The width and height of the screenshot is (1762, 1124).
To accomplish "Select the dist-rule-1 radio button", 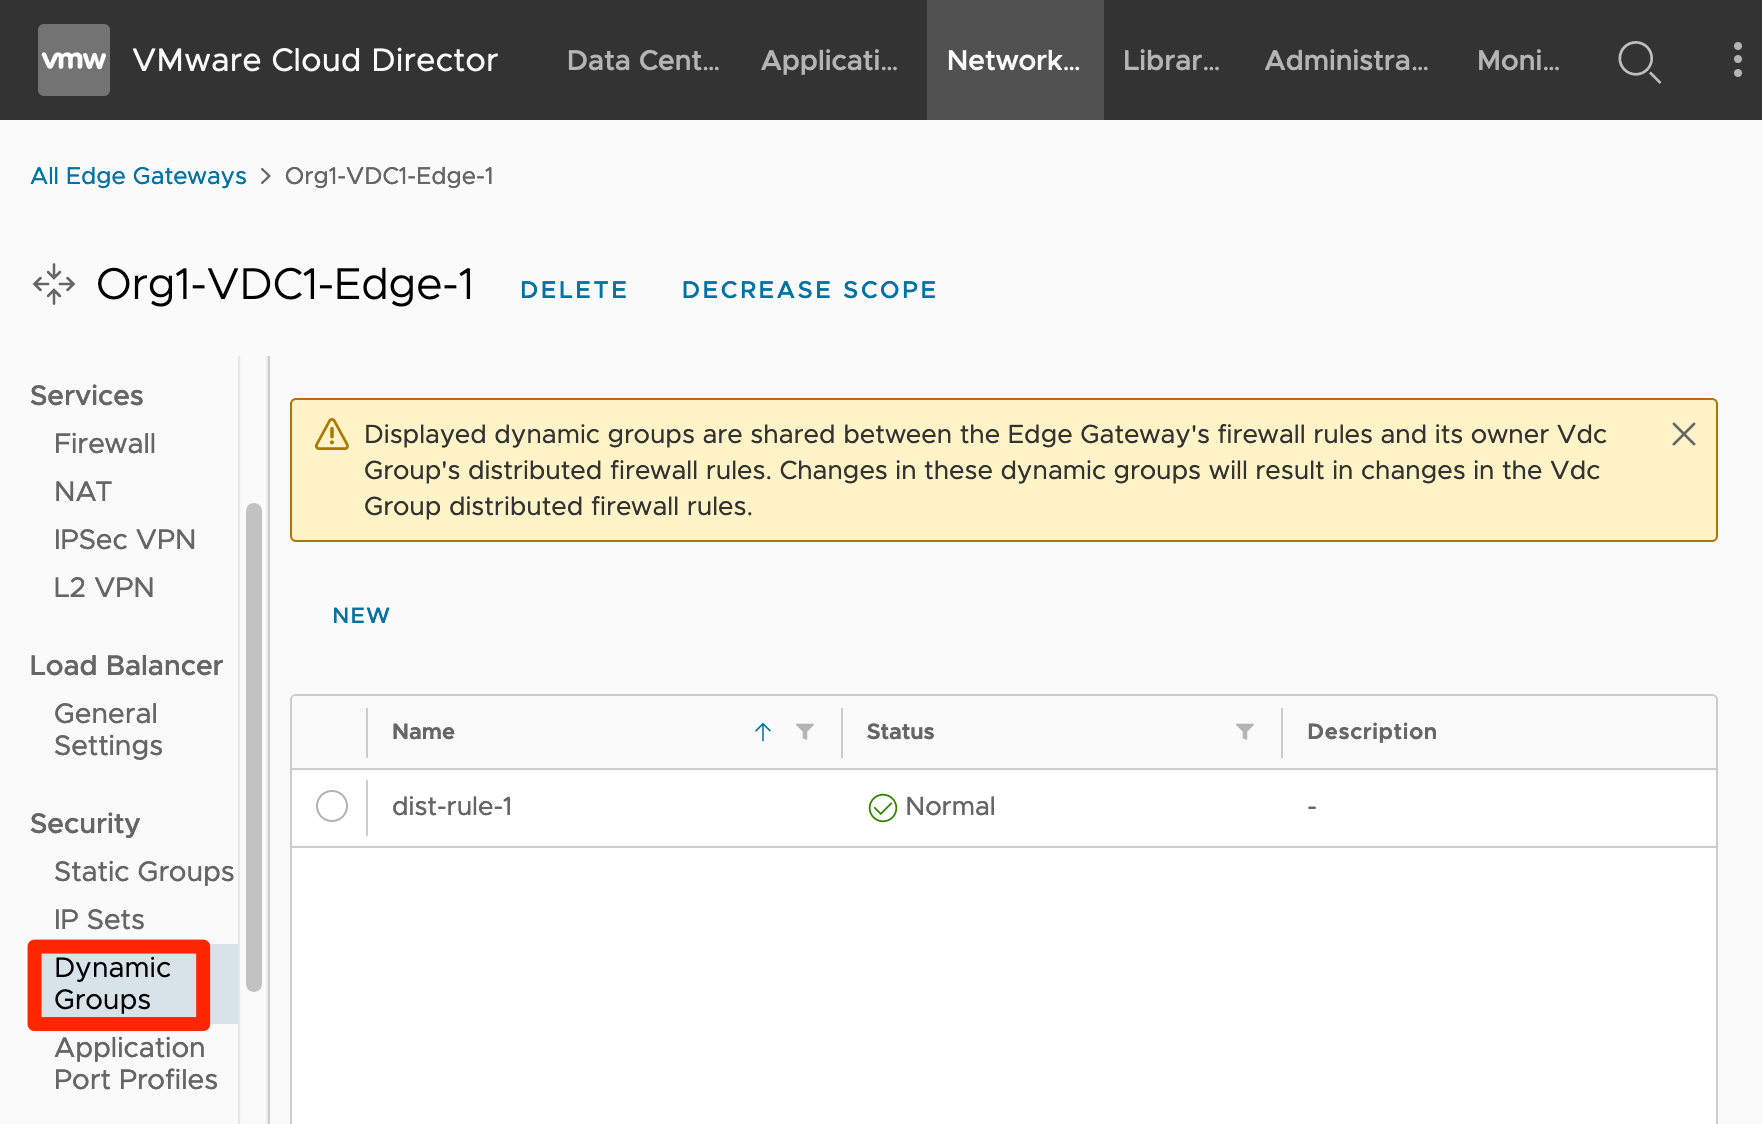I will pyautogui.click(x=332, y=806).
